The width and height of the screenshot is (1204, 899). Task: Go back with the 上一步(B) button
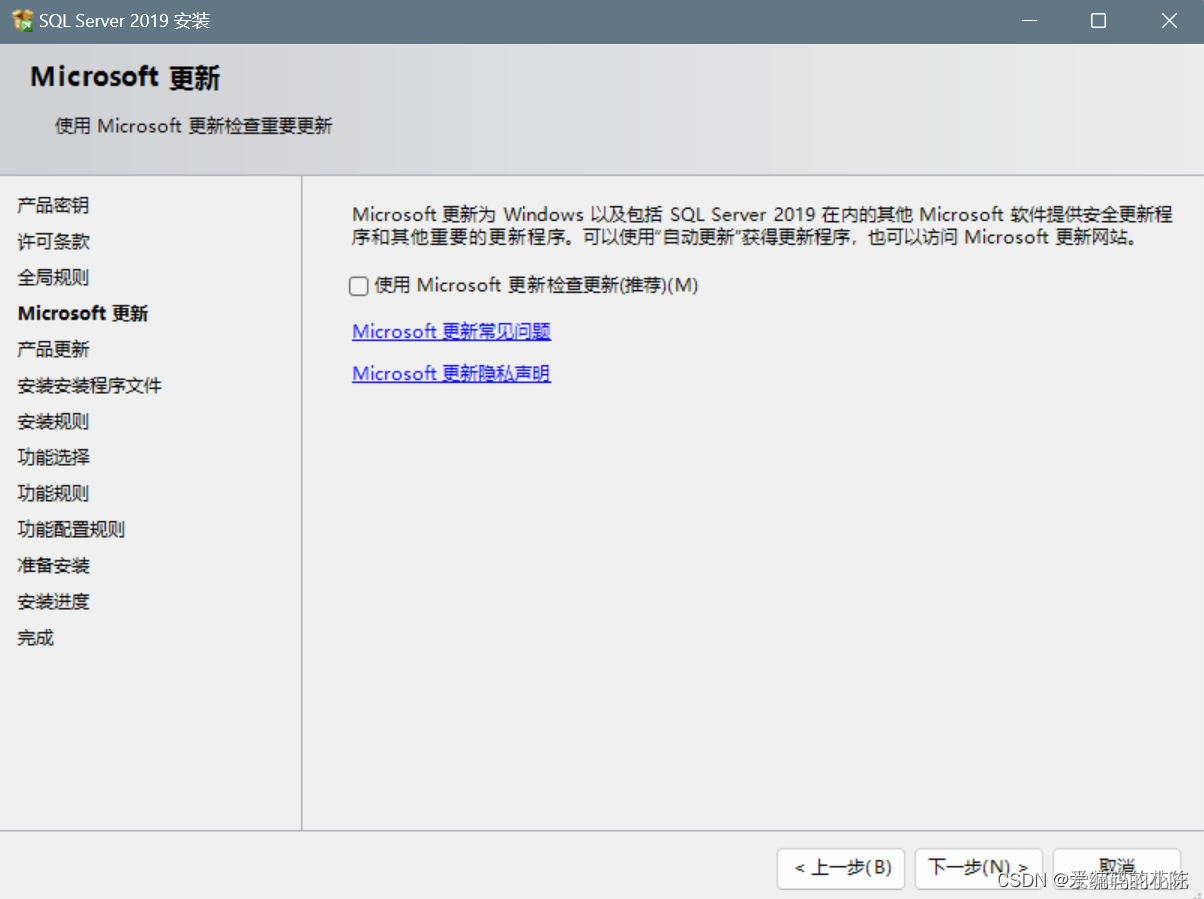click(841, 868)
